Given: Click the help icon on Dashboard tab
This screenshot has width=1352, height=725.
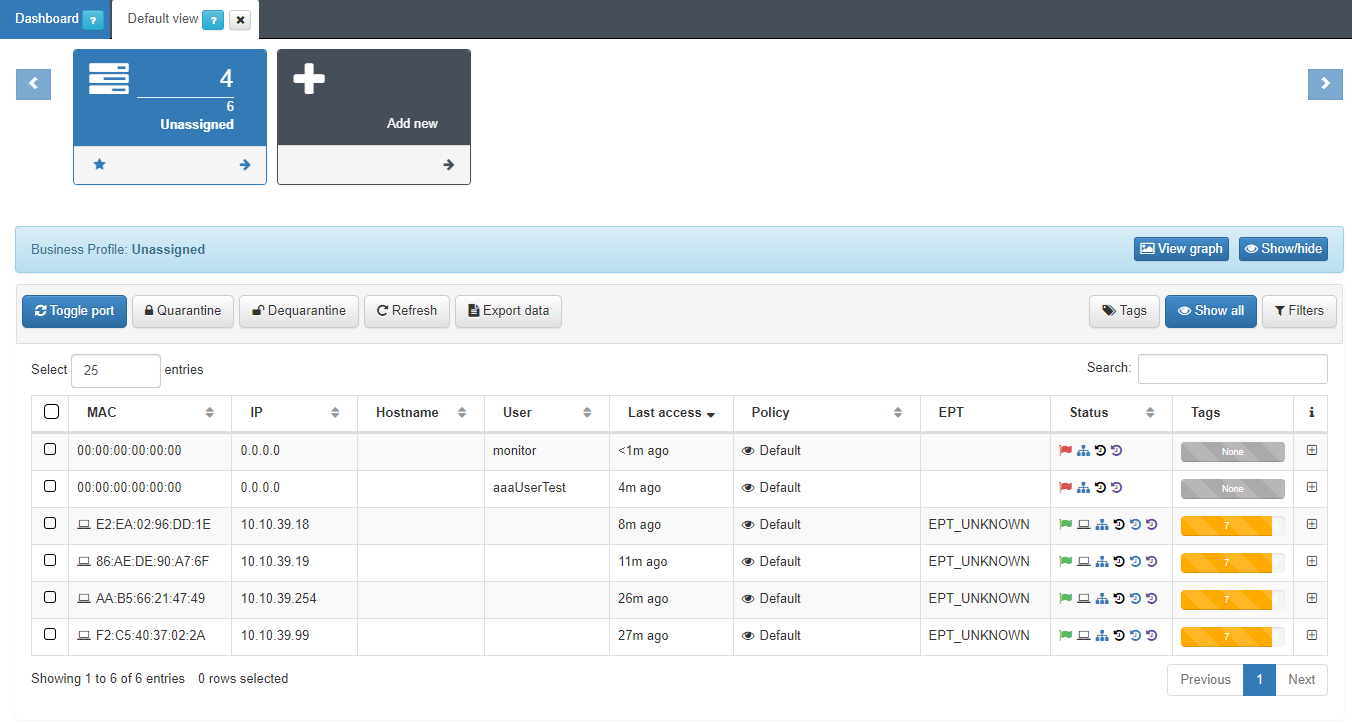Looking at the screenshot, I should tap(92, 20).
